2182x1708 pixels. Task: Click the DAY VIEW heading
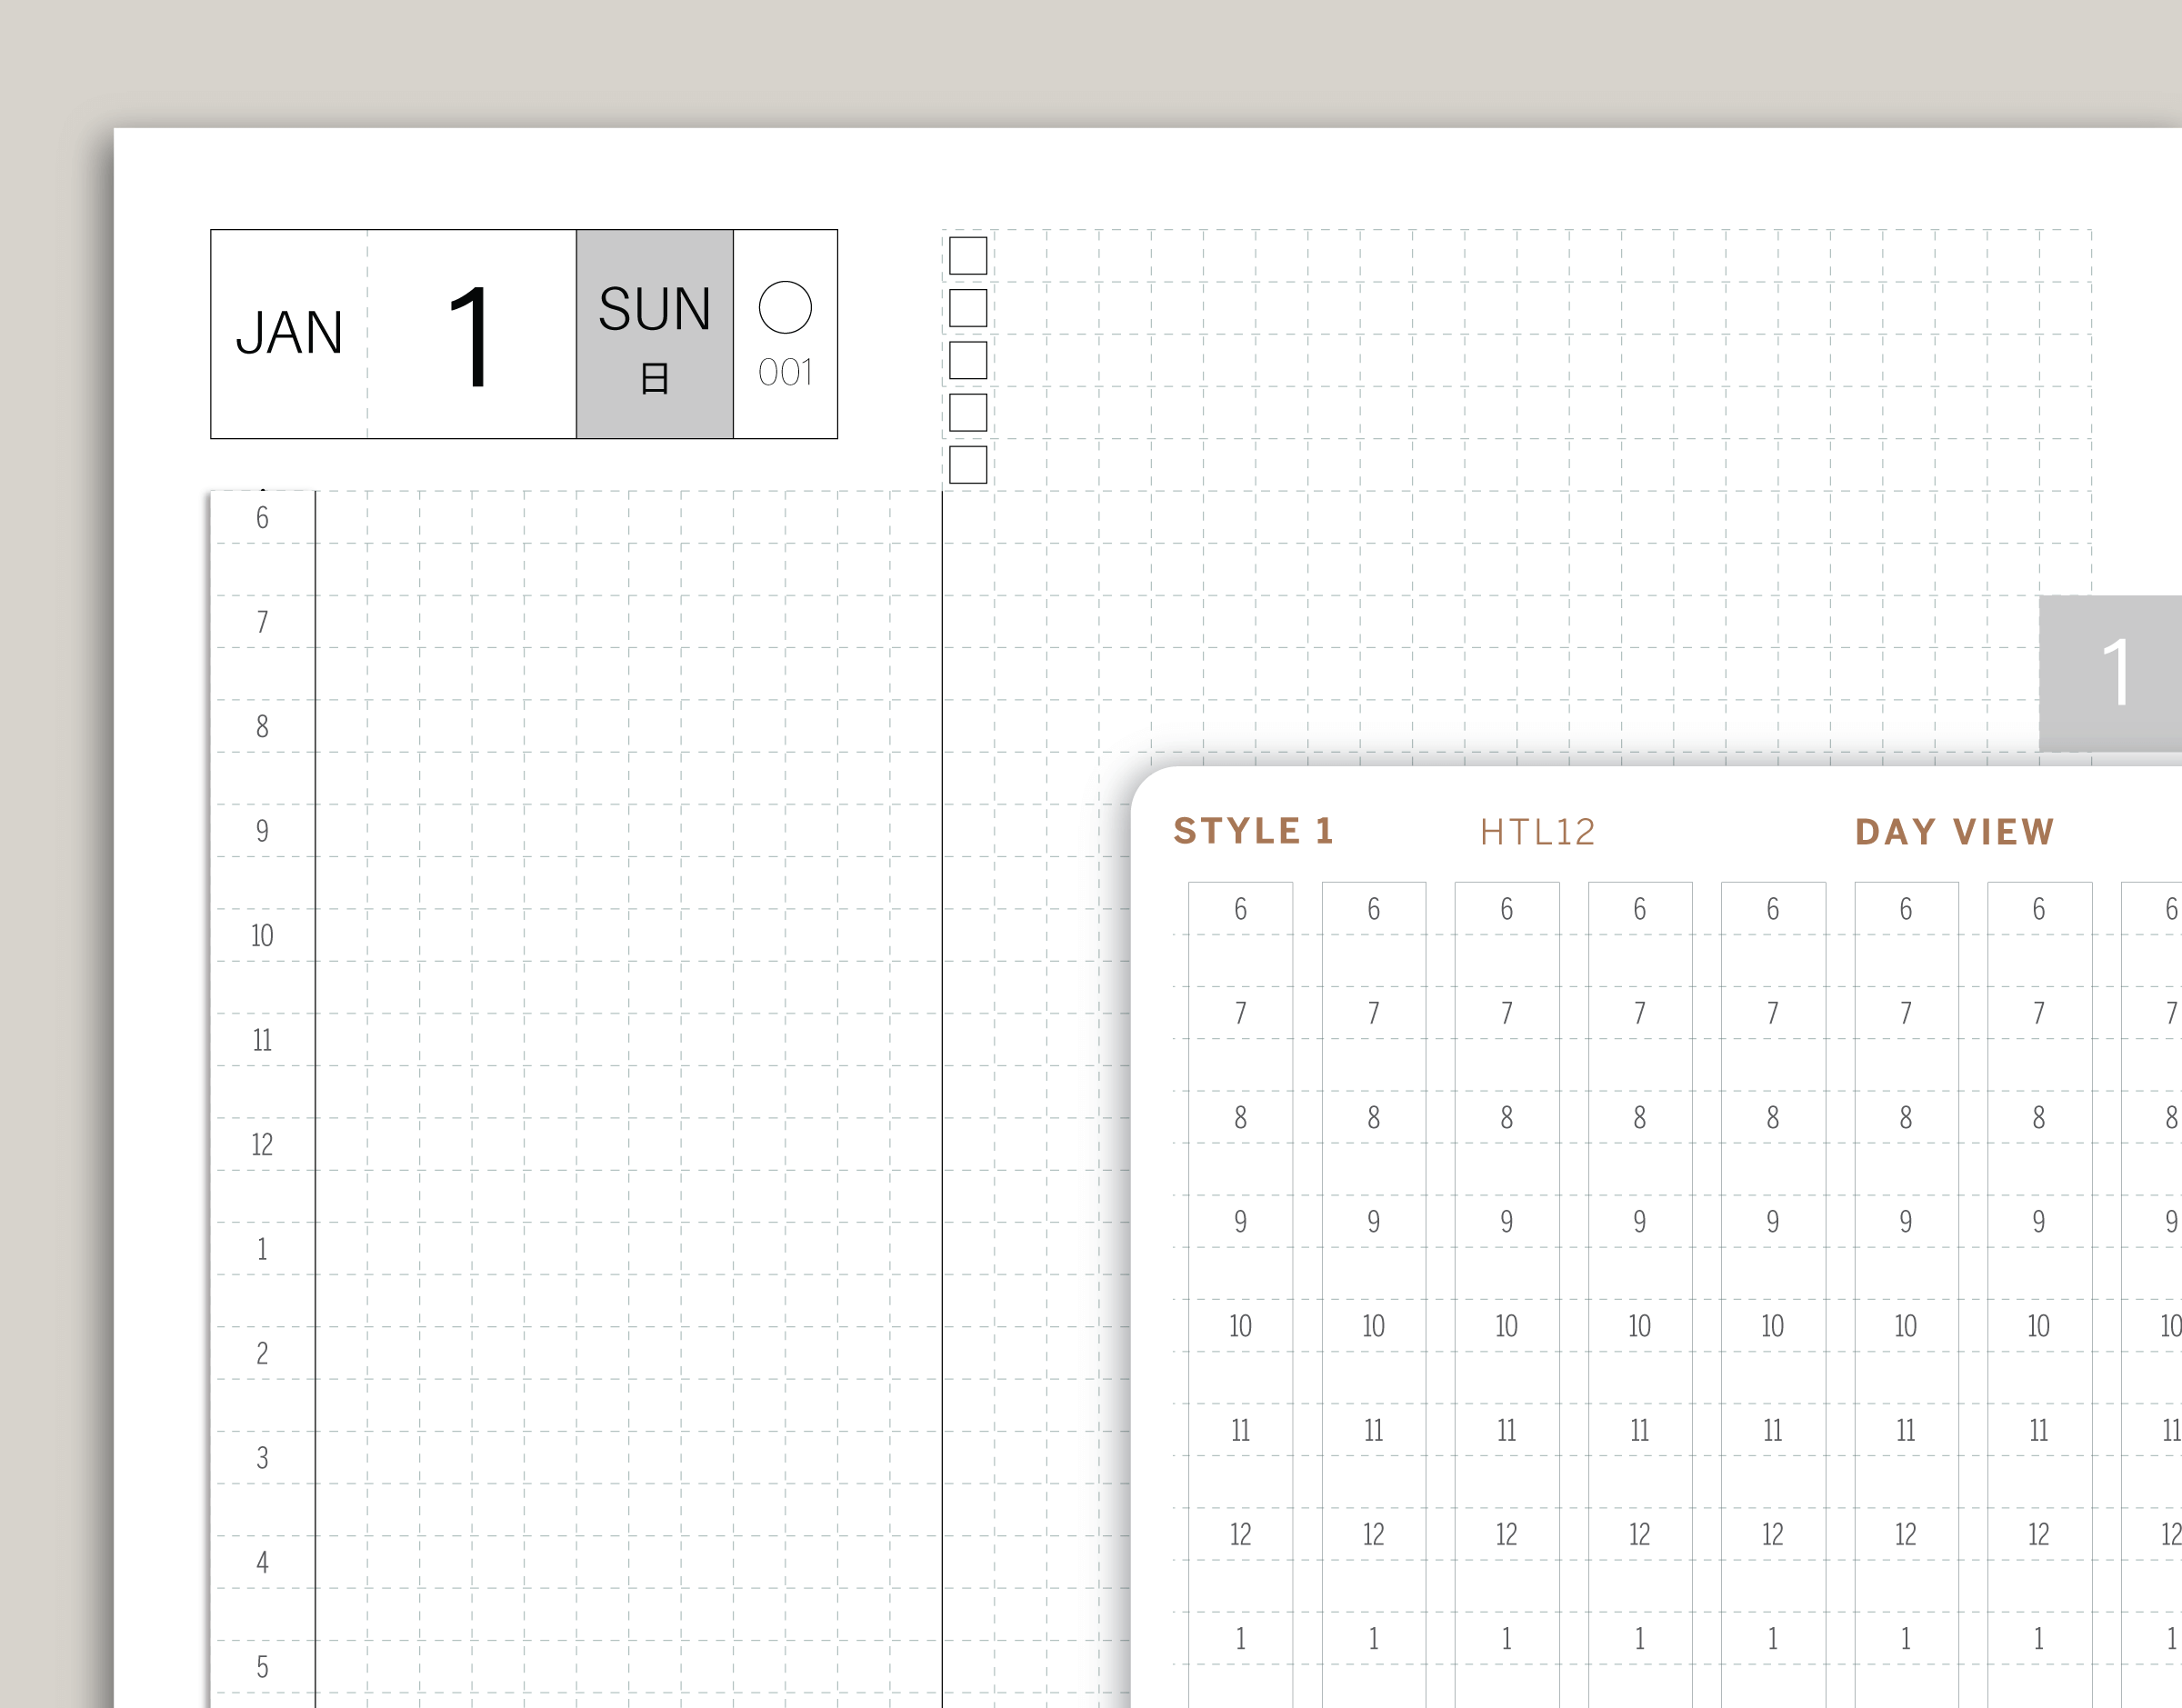[1954, 832]
